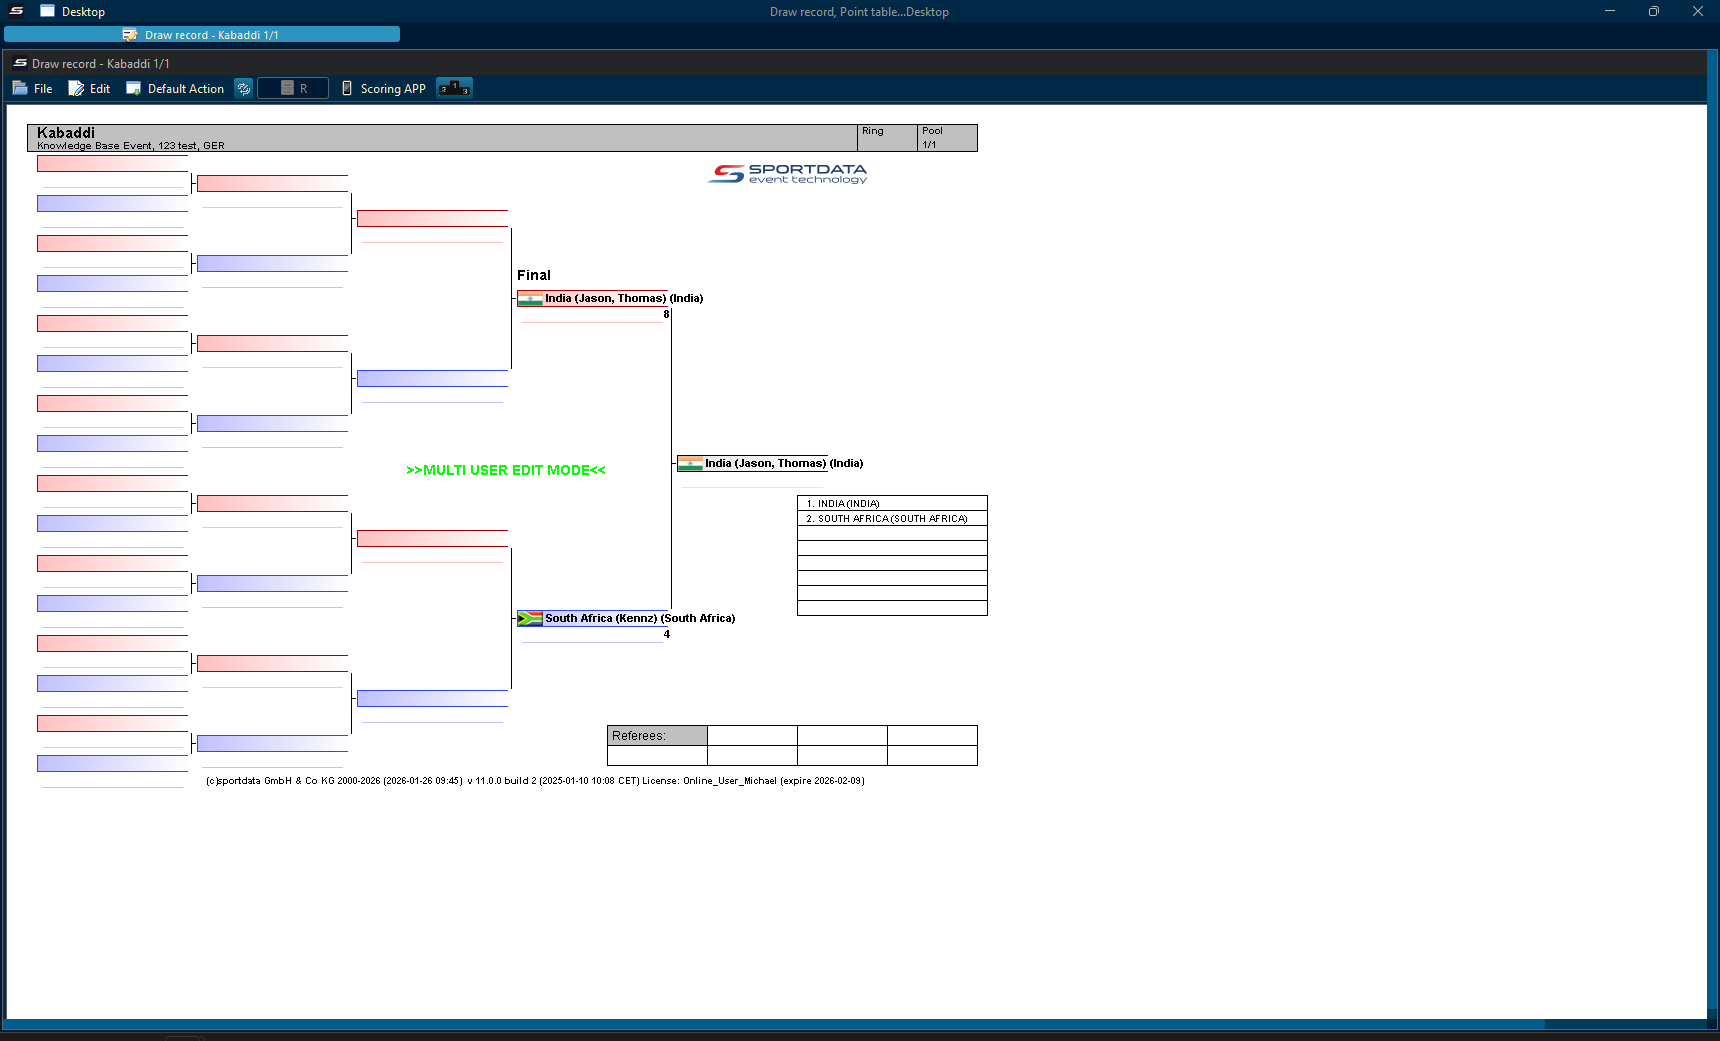1720x1041 pixels.
Task: Click the Sportdata logo in top-left corner
Action: click(17, 11)
